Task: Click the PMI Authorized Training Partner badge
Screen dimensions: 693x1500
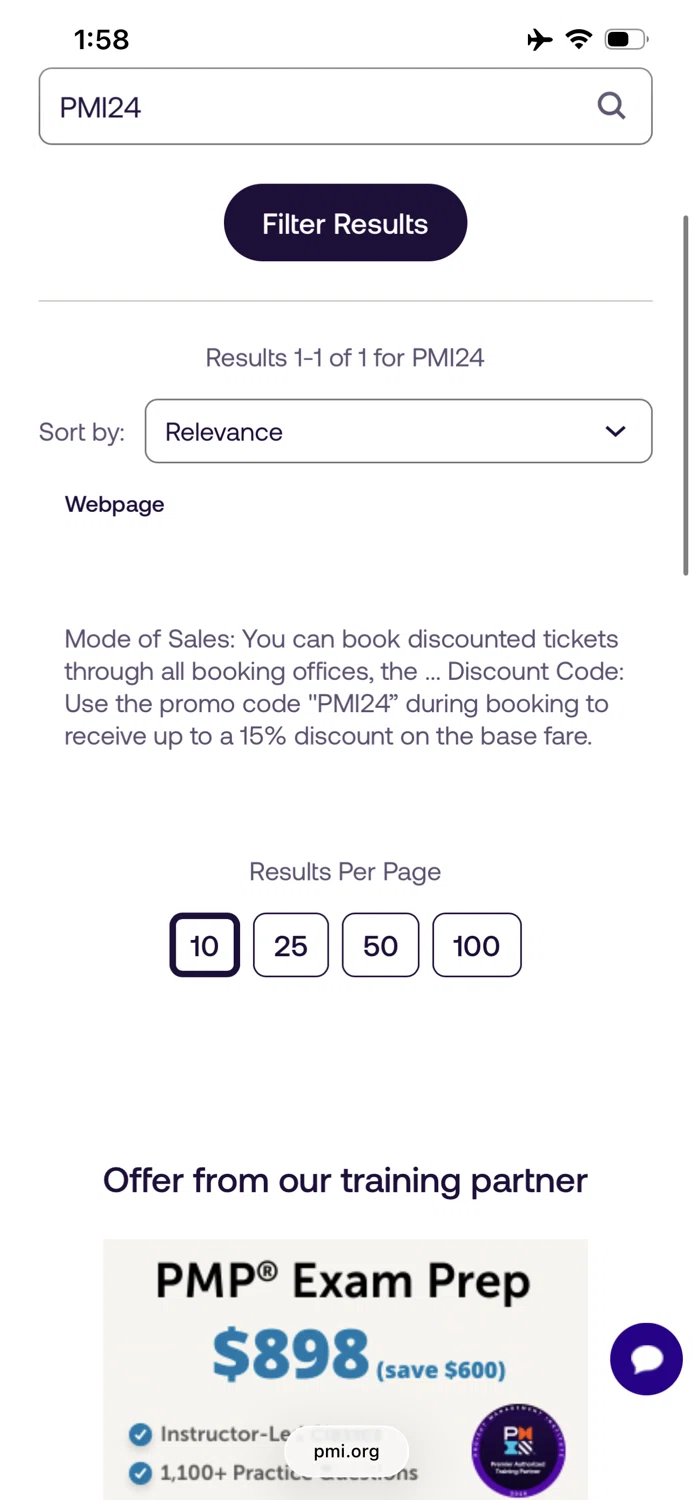Action: [x=518, y=1448]
